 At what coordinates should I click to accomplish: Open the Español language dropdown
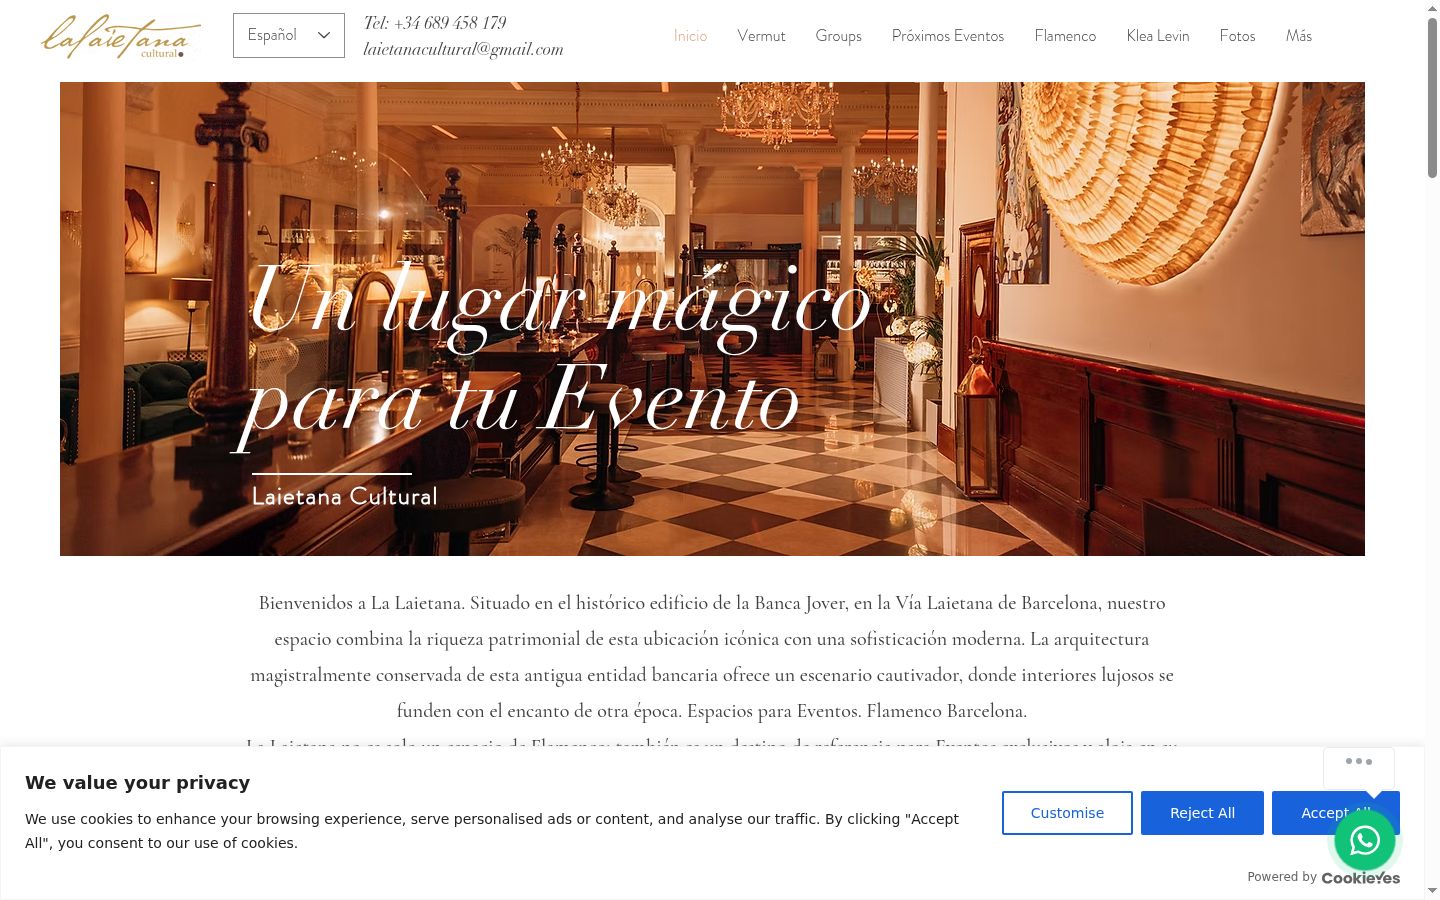[x=289, y=35]
